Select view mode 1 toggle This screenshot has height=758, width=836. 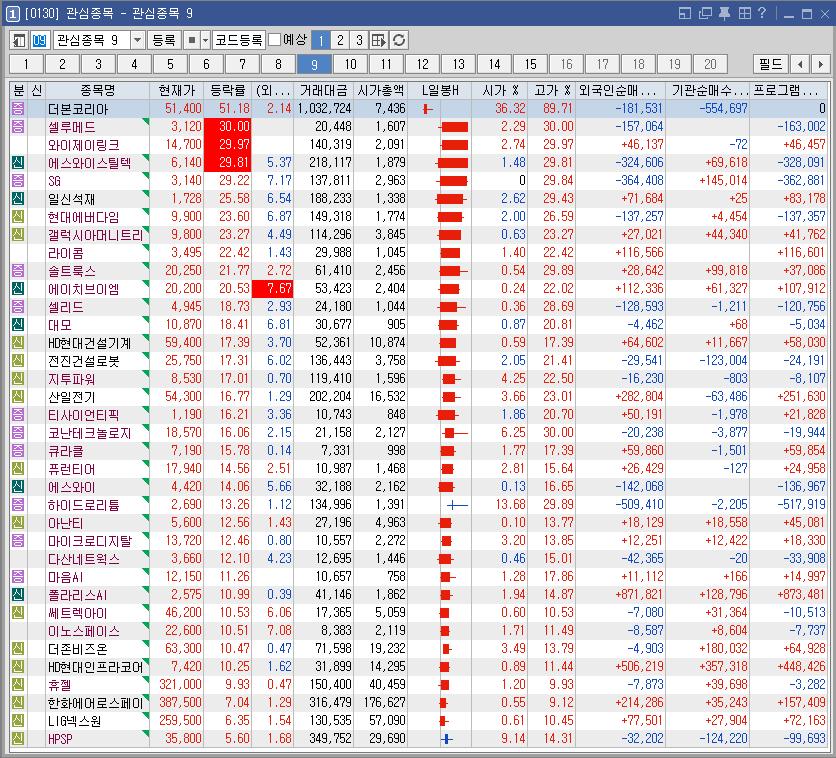[x=320, y=41]
